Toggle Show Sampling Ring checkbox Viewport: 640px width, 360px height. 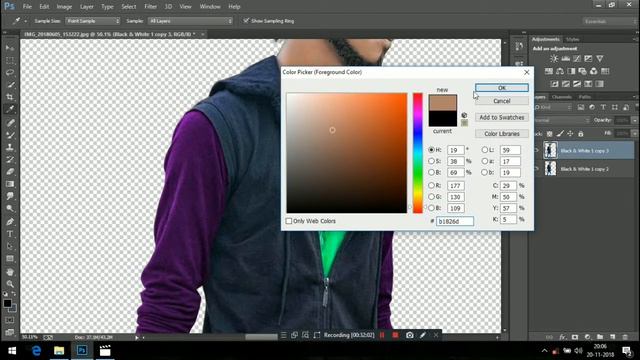pyautogui.click(x=246, y=20)
